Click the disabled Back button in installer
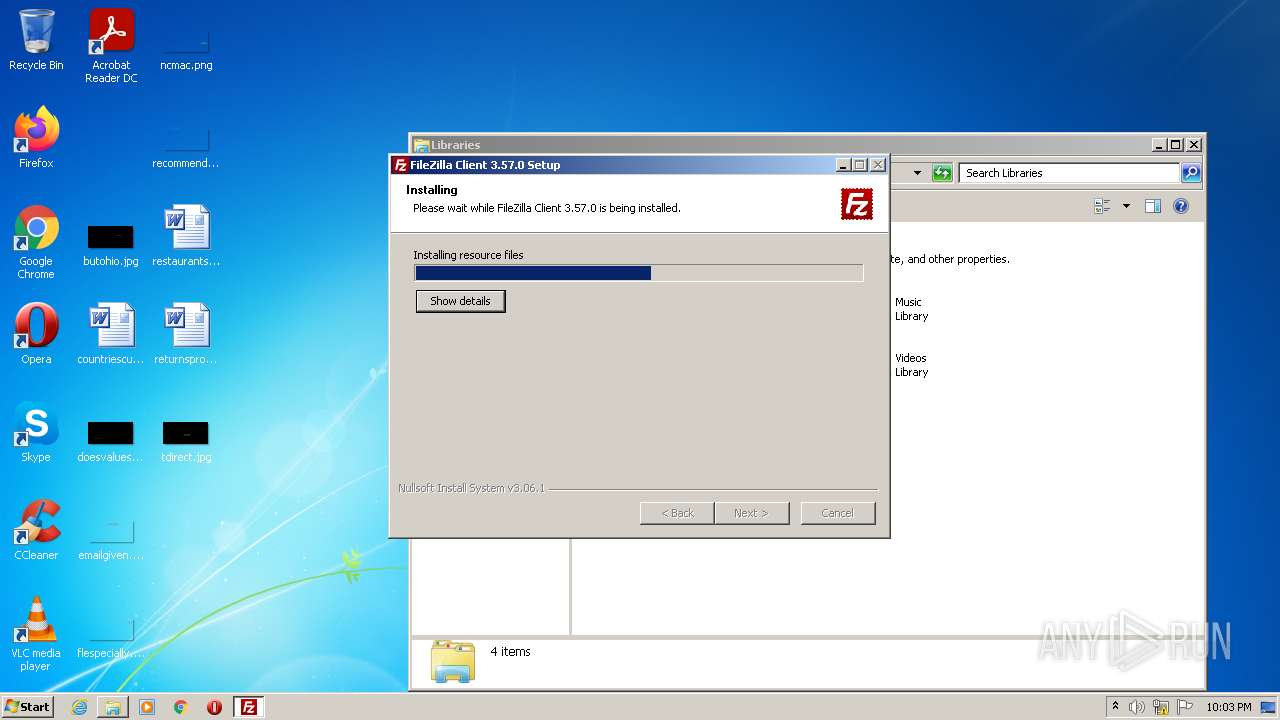This screenshot has height=720, width=1280. 677,513
